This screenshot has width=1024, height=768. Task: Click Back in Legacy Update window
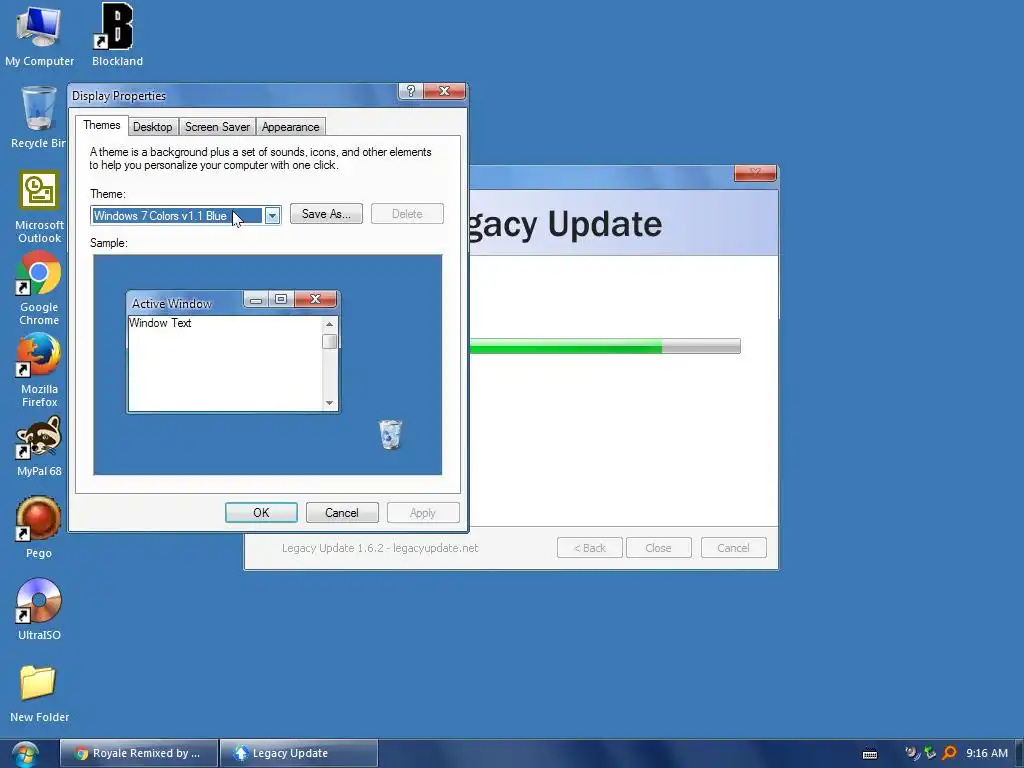tap(590, 548)
